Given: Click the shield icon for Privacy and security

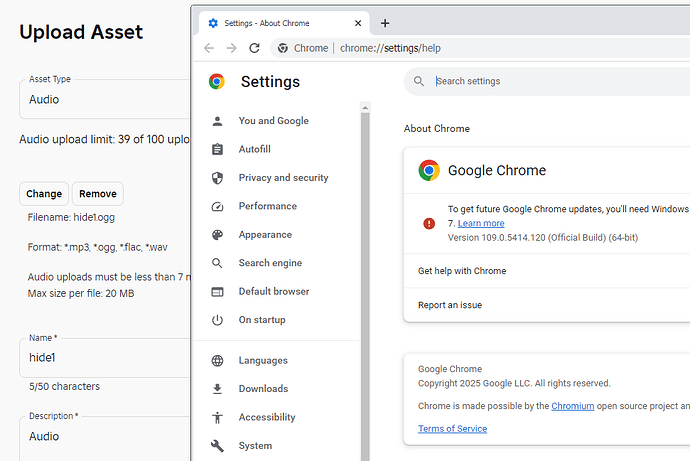Looking at the screenshot, I should (217, 178).
